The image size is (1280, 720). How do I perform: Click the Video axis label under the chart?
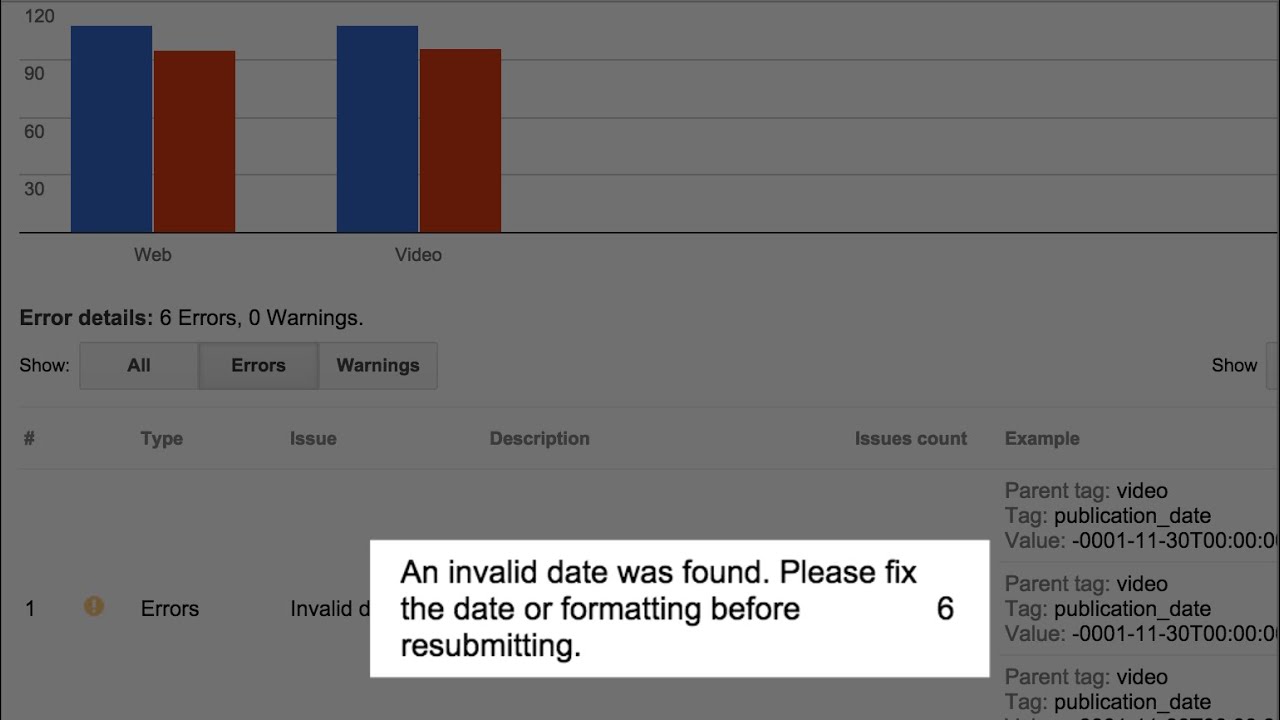418,255
